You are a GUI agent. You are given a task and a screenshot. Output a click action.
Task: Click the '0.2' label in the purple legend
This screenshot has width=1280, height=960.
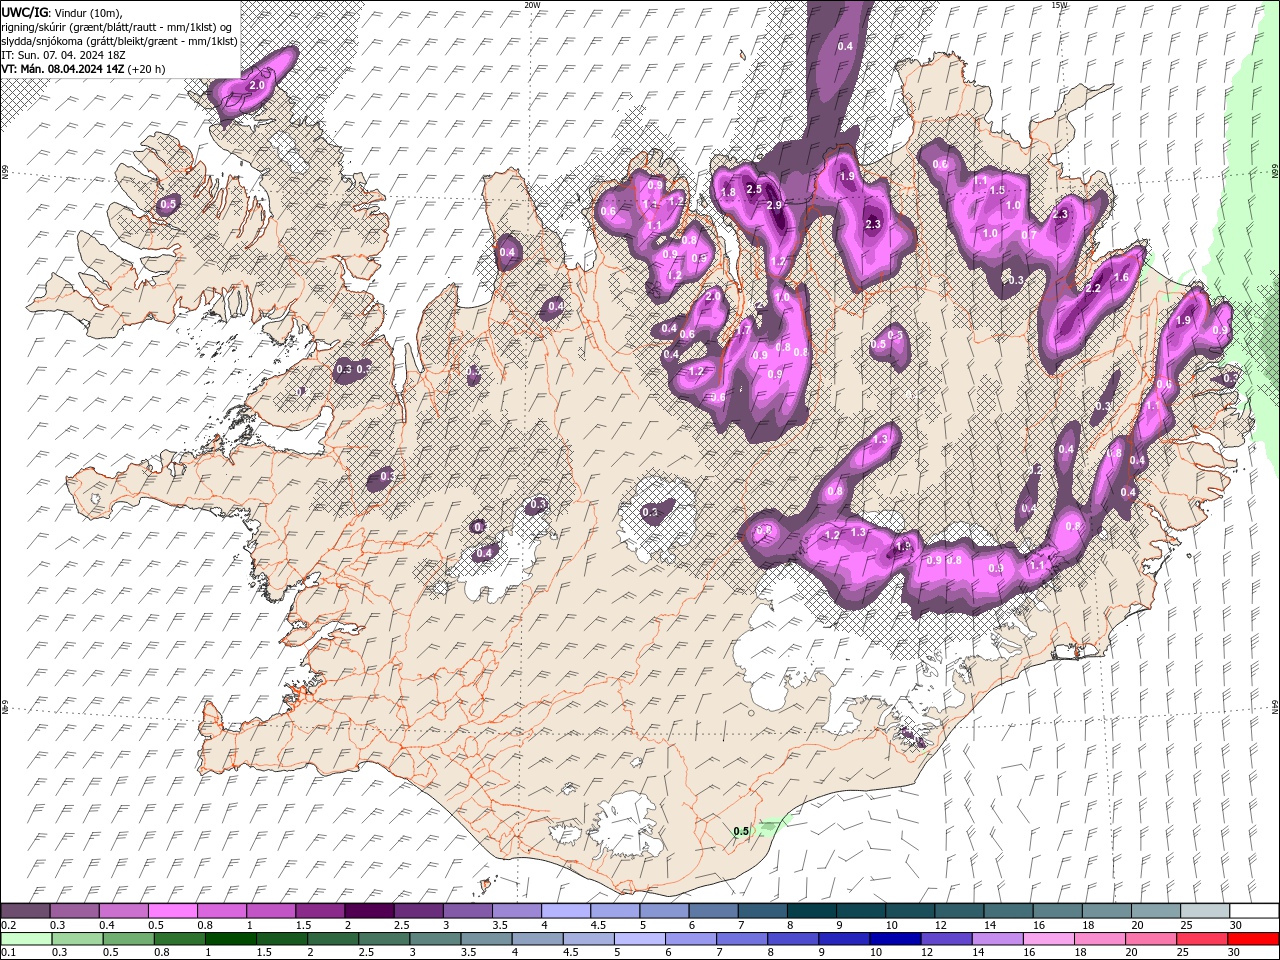click(x=9, y=925)
